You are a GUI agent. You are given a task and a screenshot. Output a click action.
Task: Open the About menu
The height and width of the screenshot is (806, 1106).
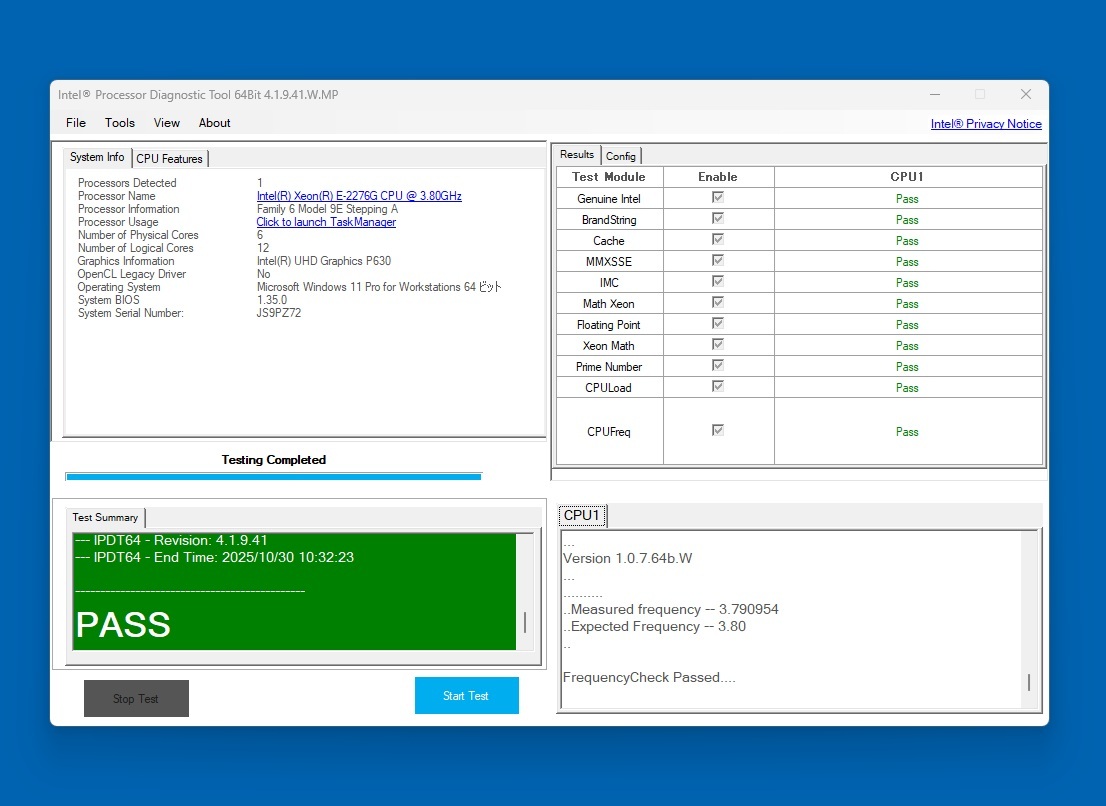(x=214, y=123)
